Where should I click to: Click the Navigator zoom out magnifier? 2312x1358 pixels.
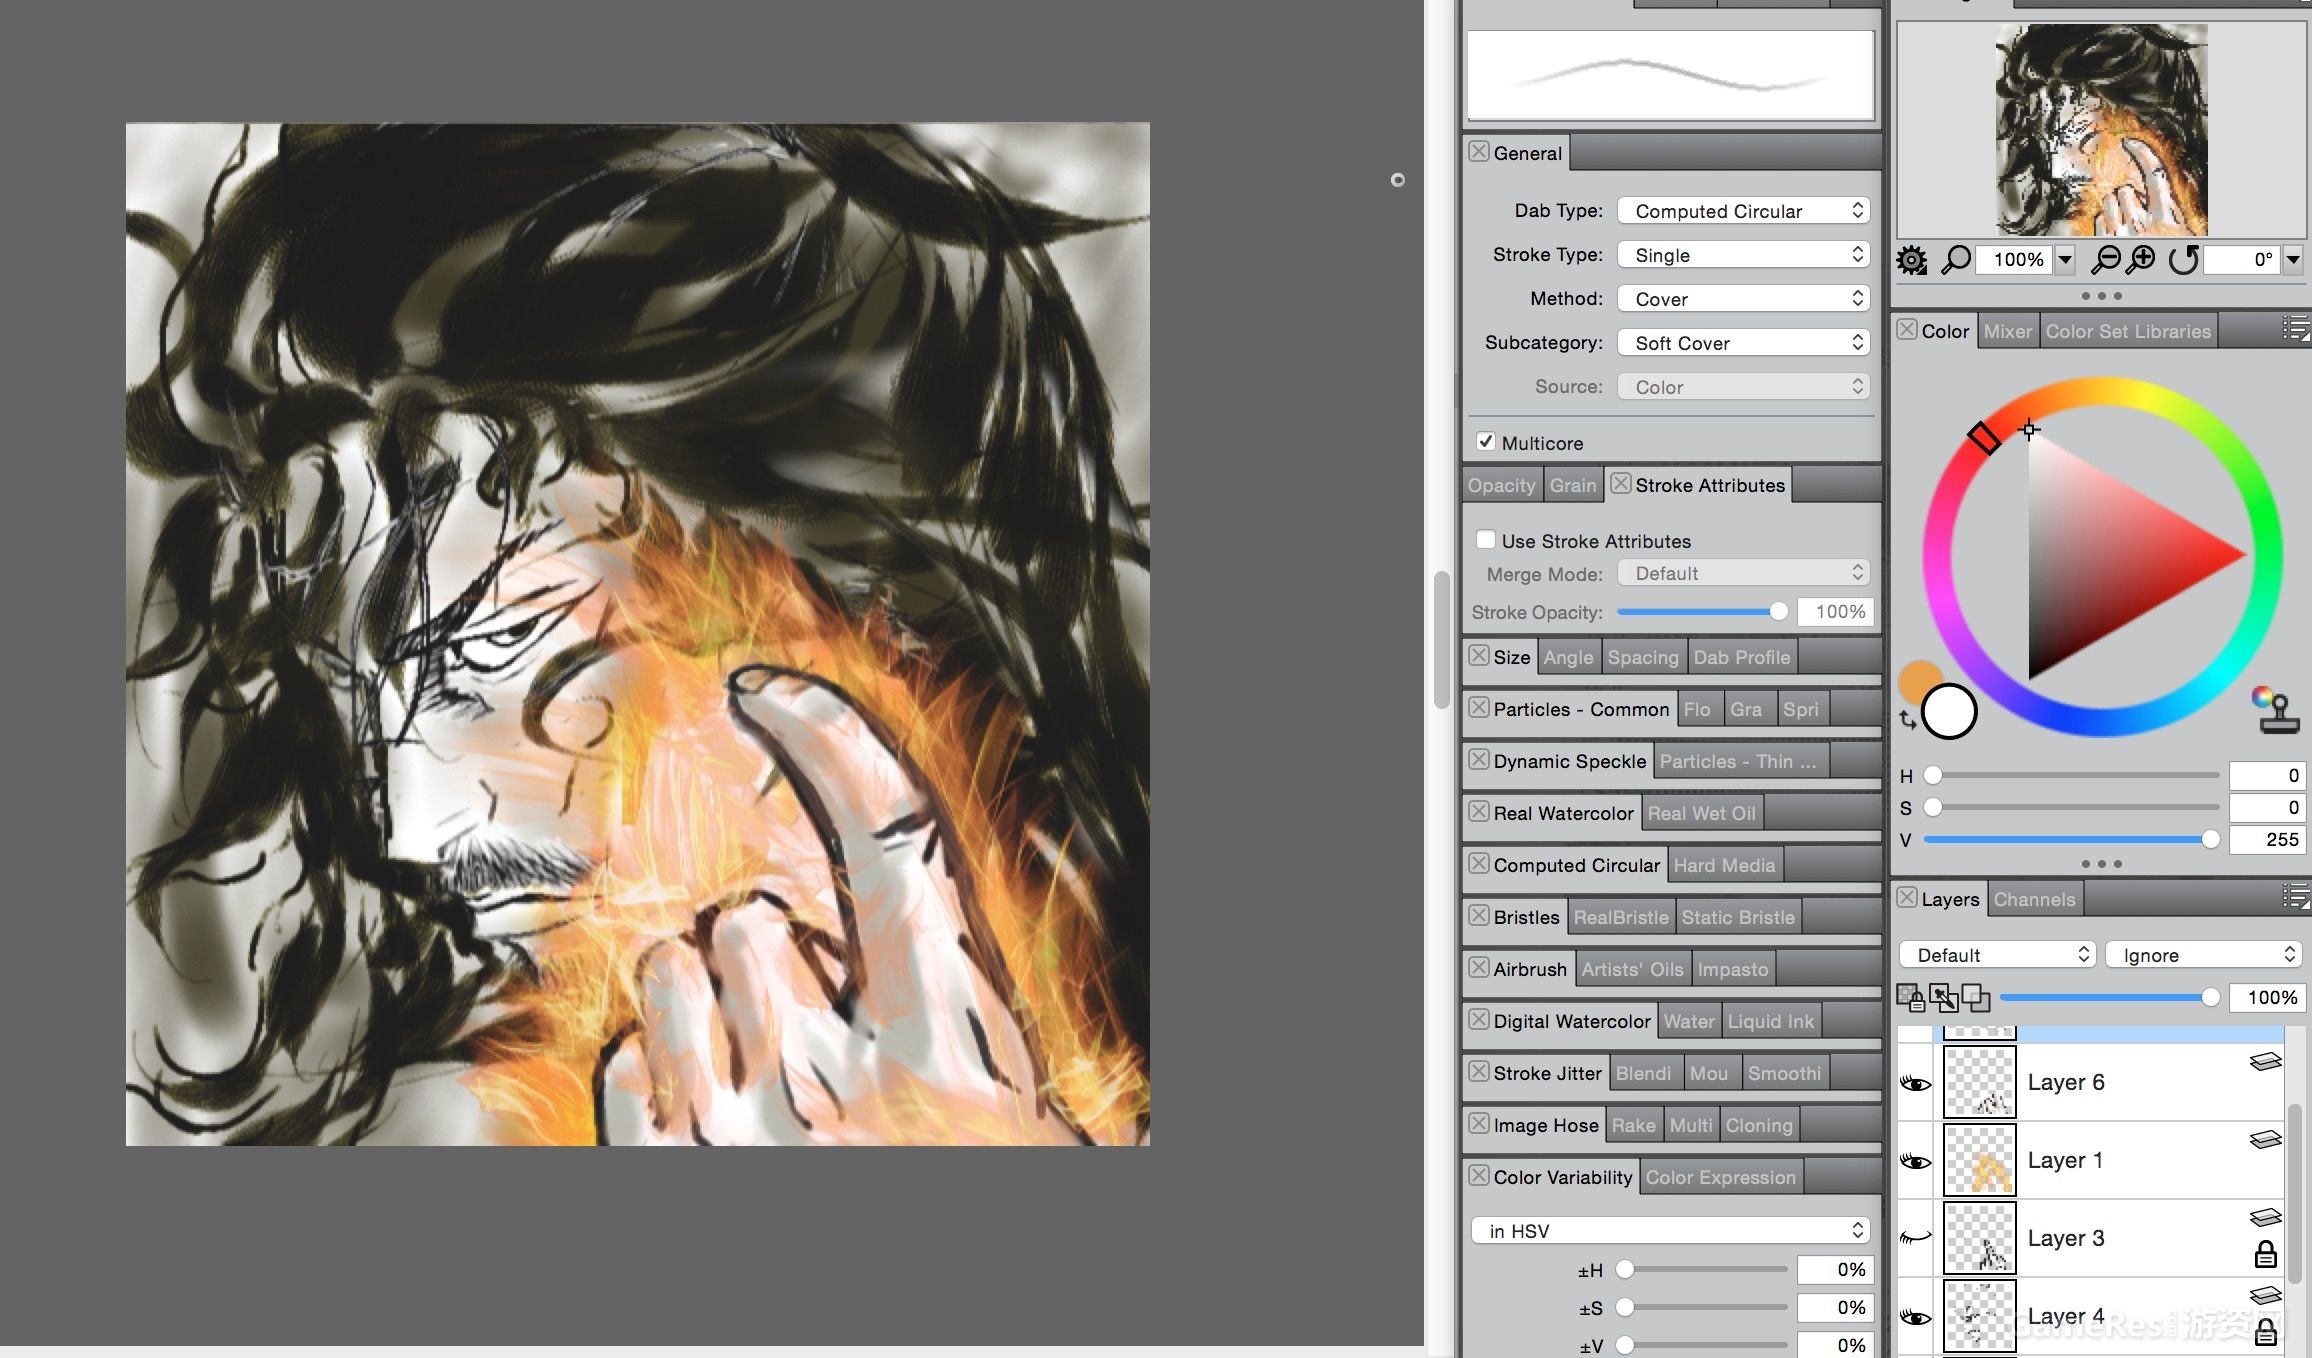tap(2106, 260)
